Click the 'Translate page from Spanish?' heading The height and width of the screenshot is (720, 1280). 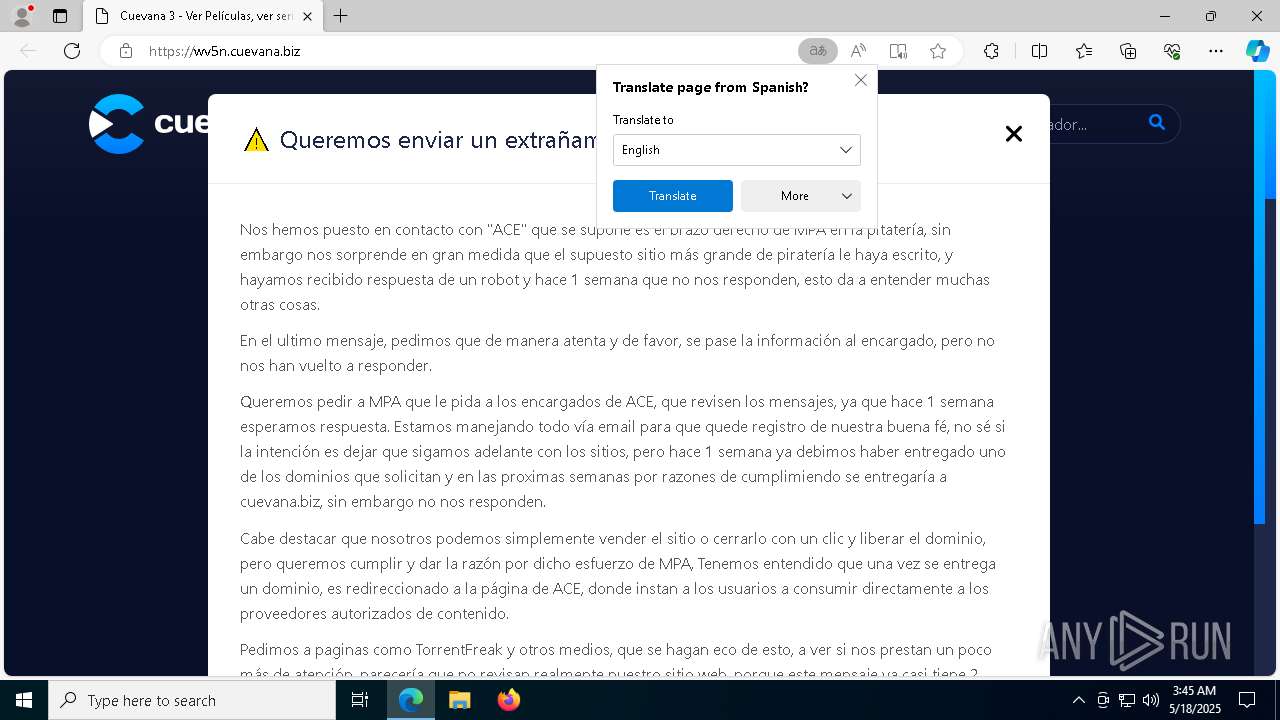point(711,87)
